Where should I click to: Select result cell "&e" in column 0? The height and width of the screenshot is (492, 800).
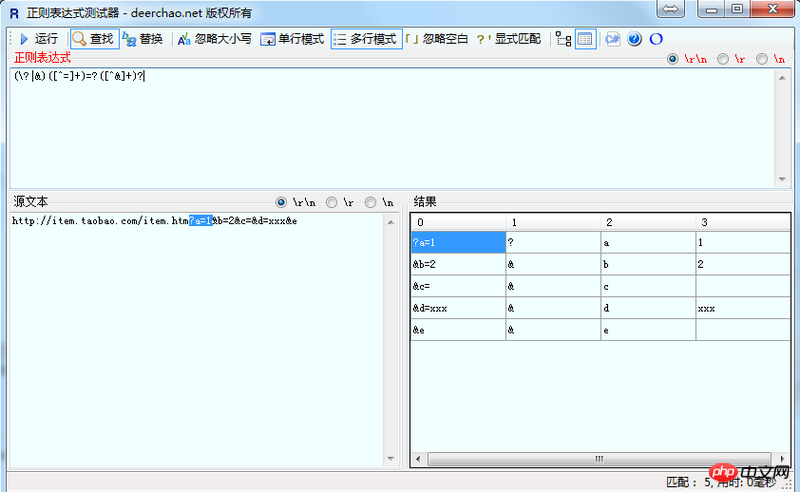click(x=458, y=330)
